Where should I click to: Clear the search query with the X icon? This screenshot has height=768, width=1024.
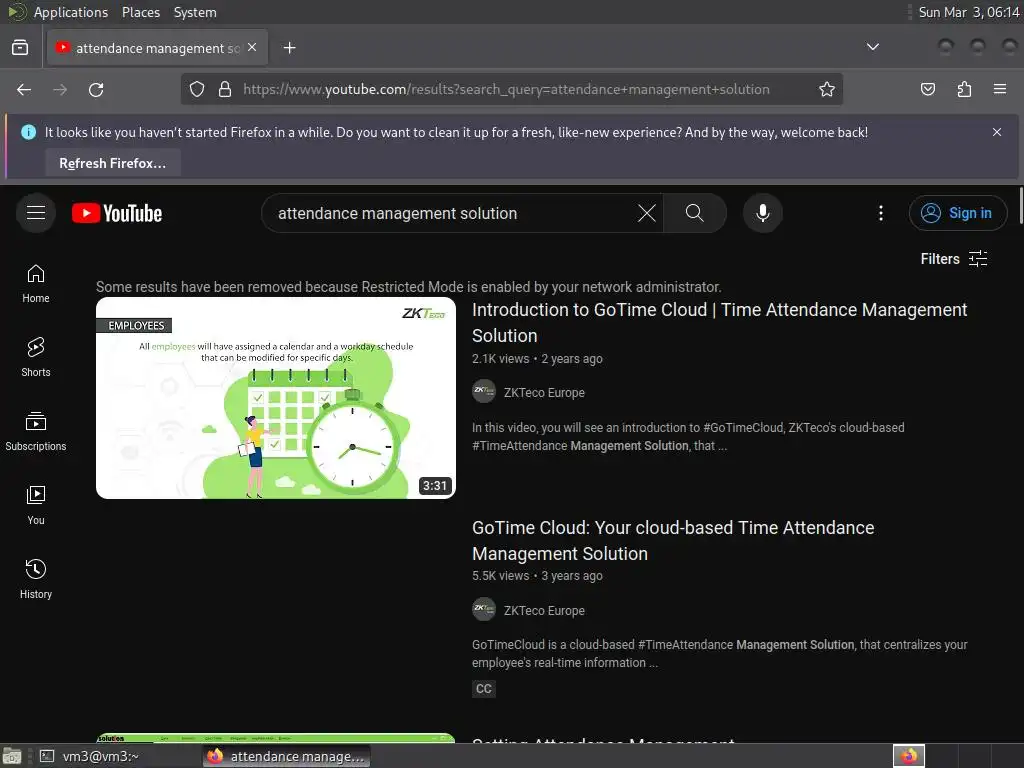[647, 213]
